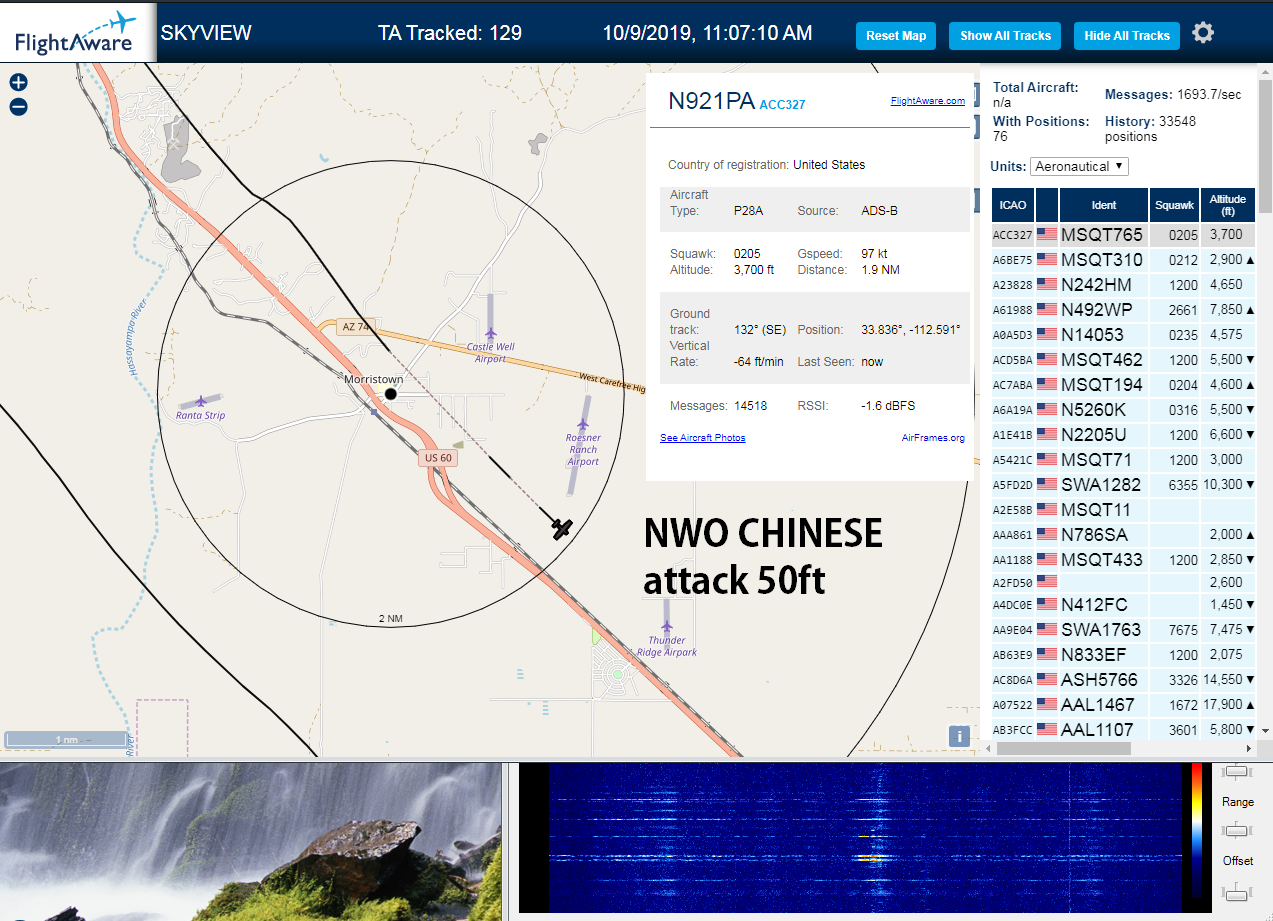Image resolution: width=1273 pixels, height=921 pixels.
Task: Select the SWA1282 aircraft row
Action: point(1123,485)
